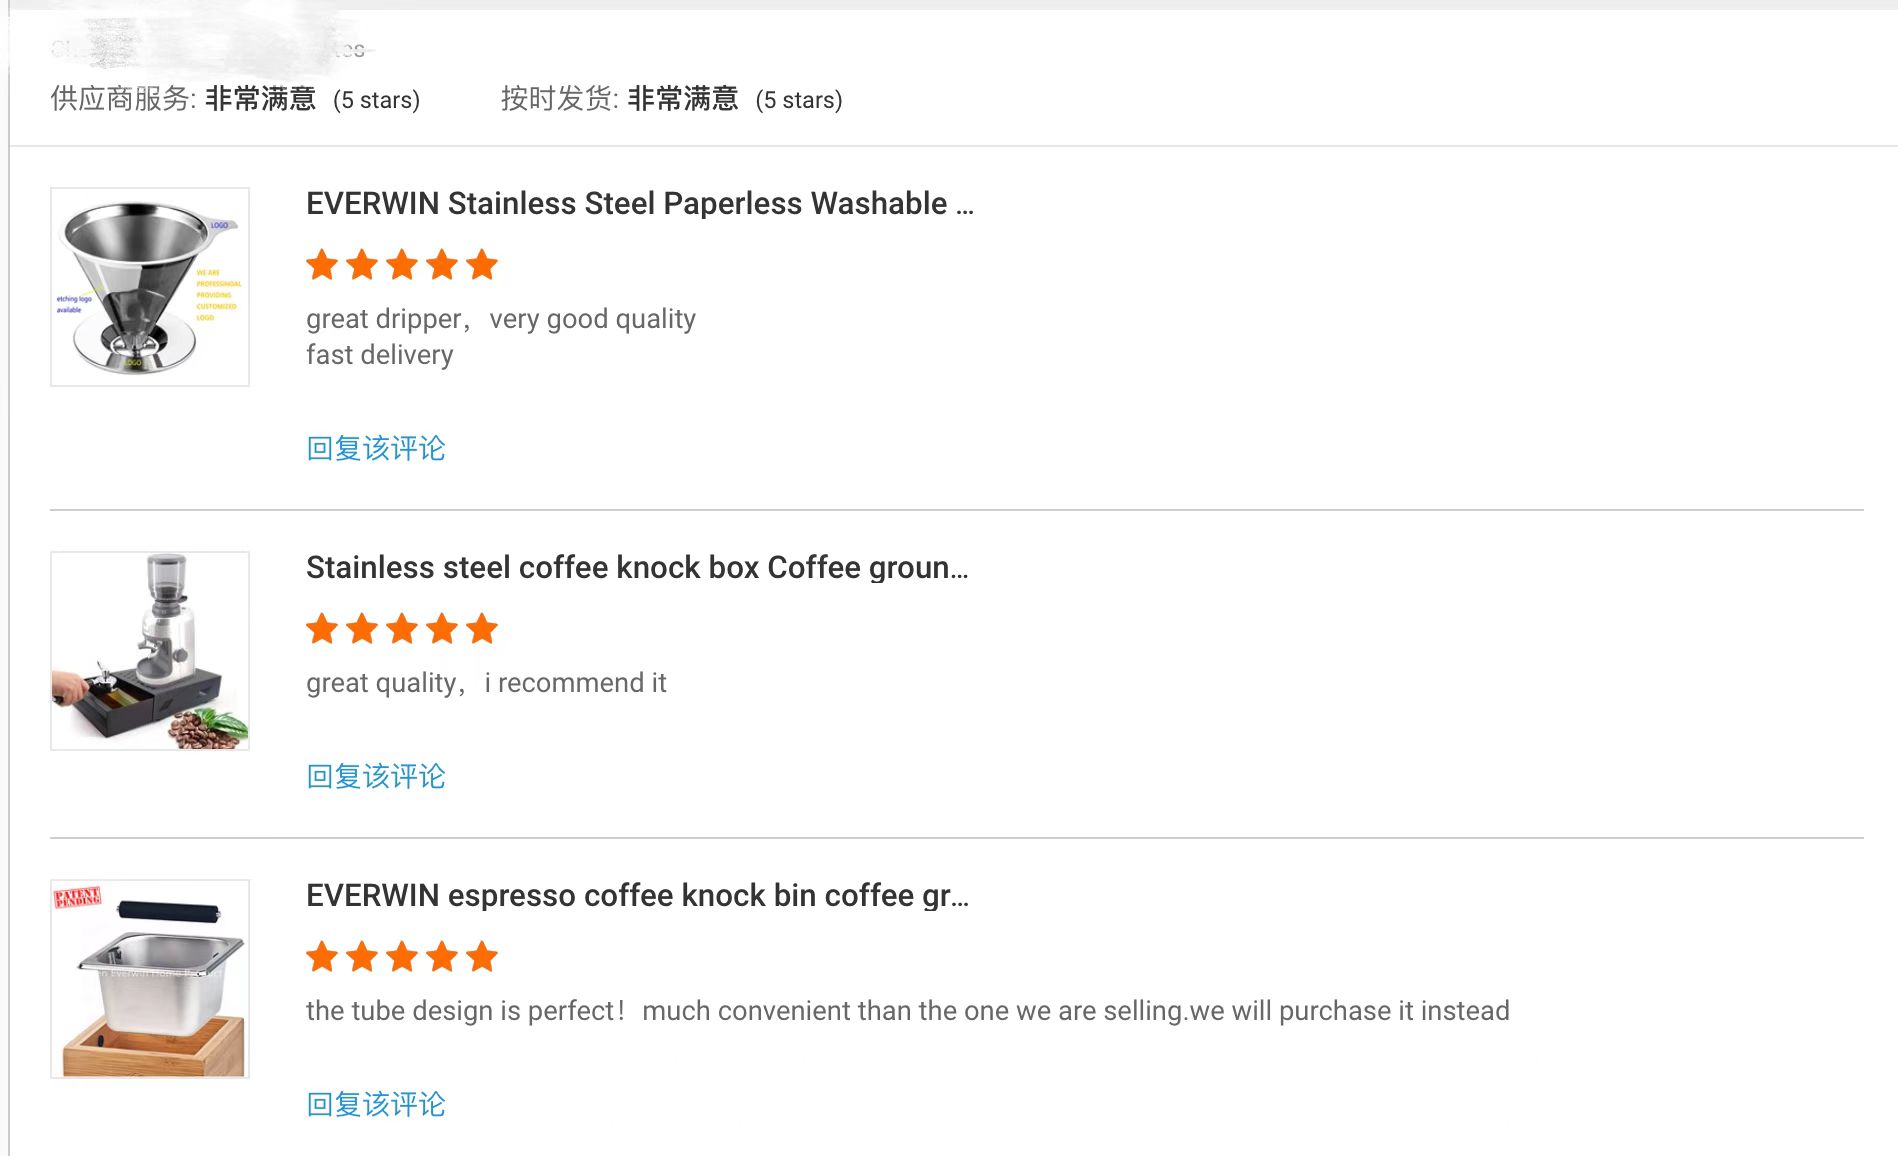Open the knock box with grinder thumbnail

click(x=150, y=651)
